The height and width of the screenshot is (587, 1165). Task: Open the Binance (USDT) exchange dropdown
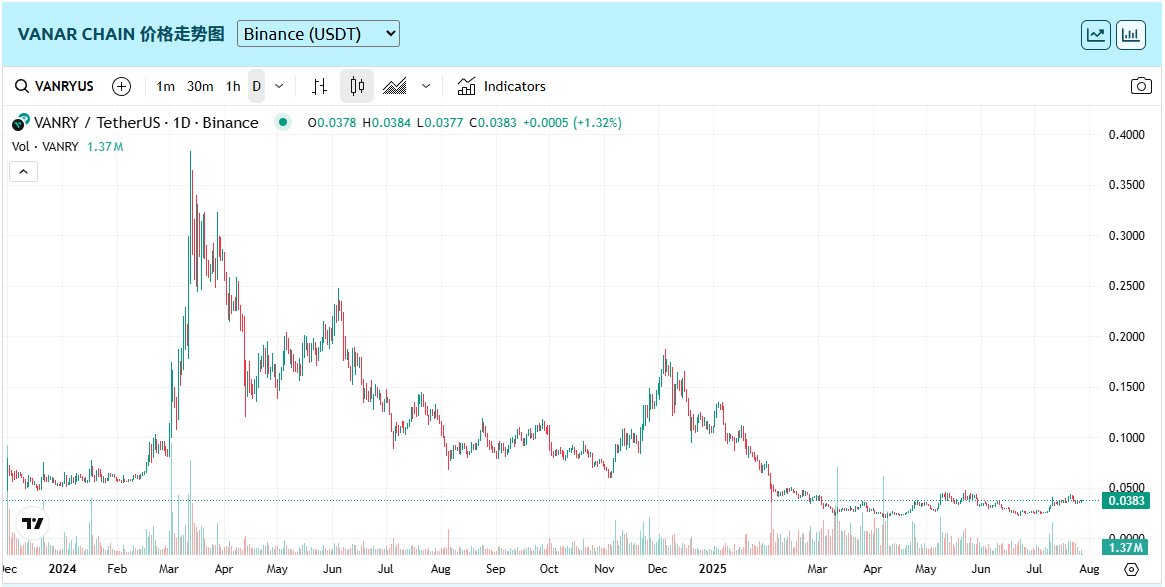coord(318,34)
